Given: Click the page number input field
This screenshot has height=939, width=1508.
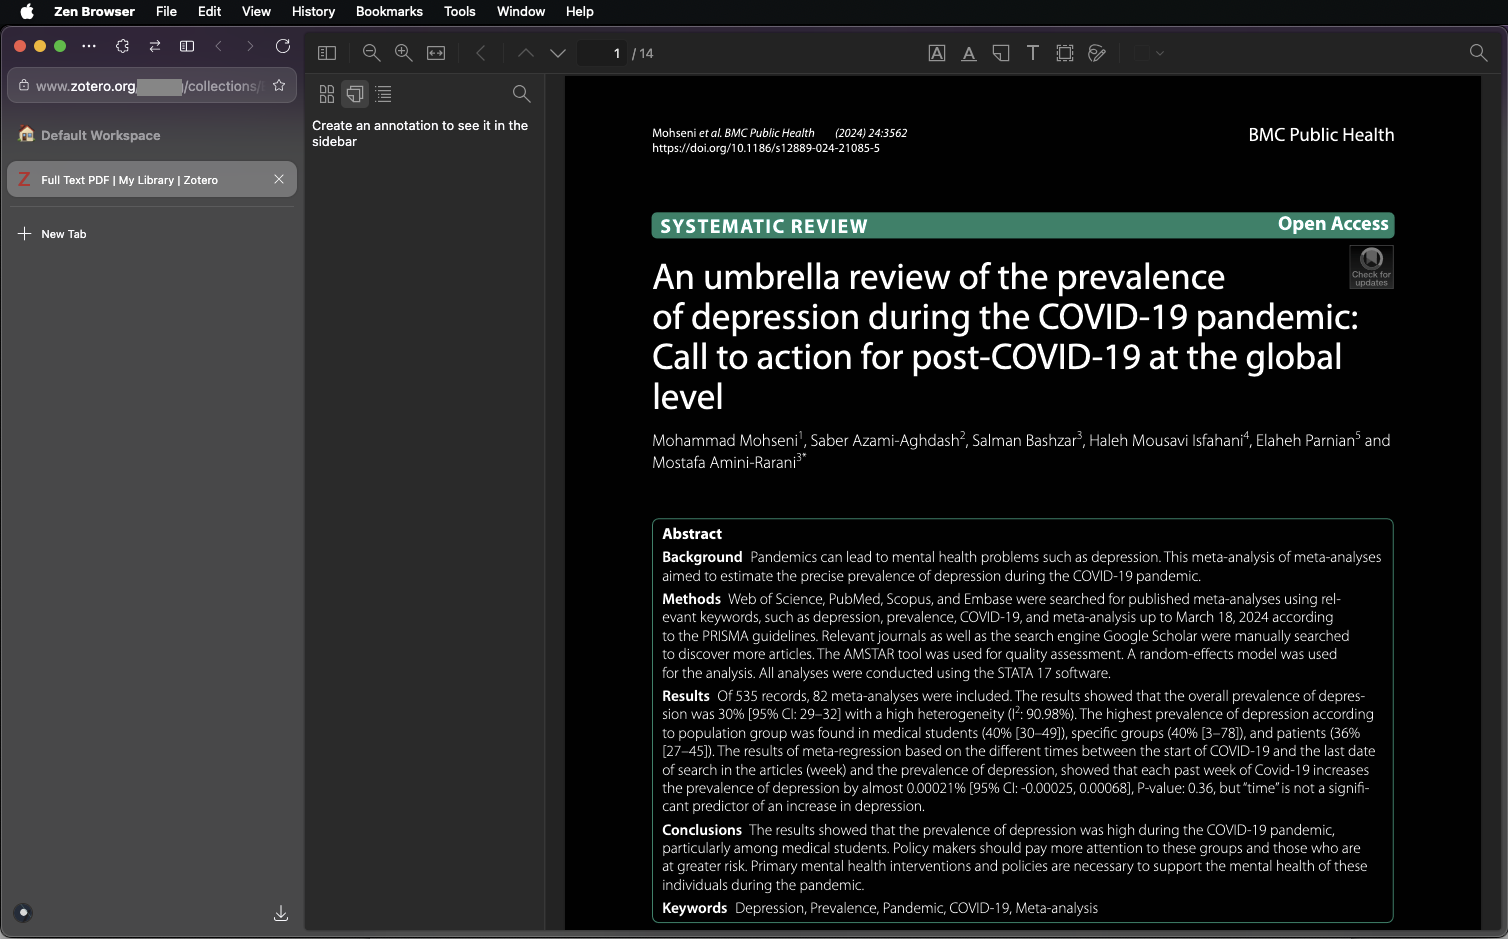Looking at the screenshot, I should point(603,53).
